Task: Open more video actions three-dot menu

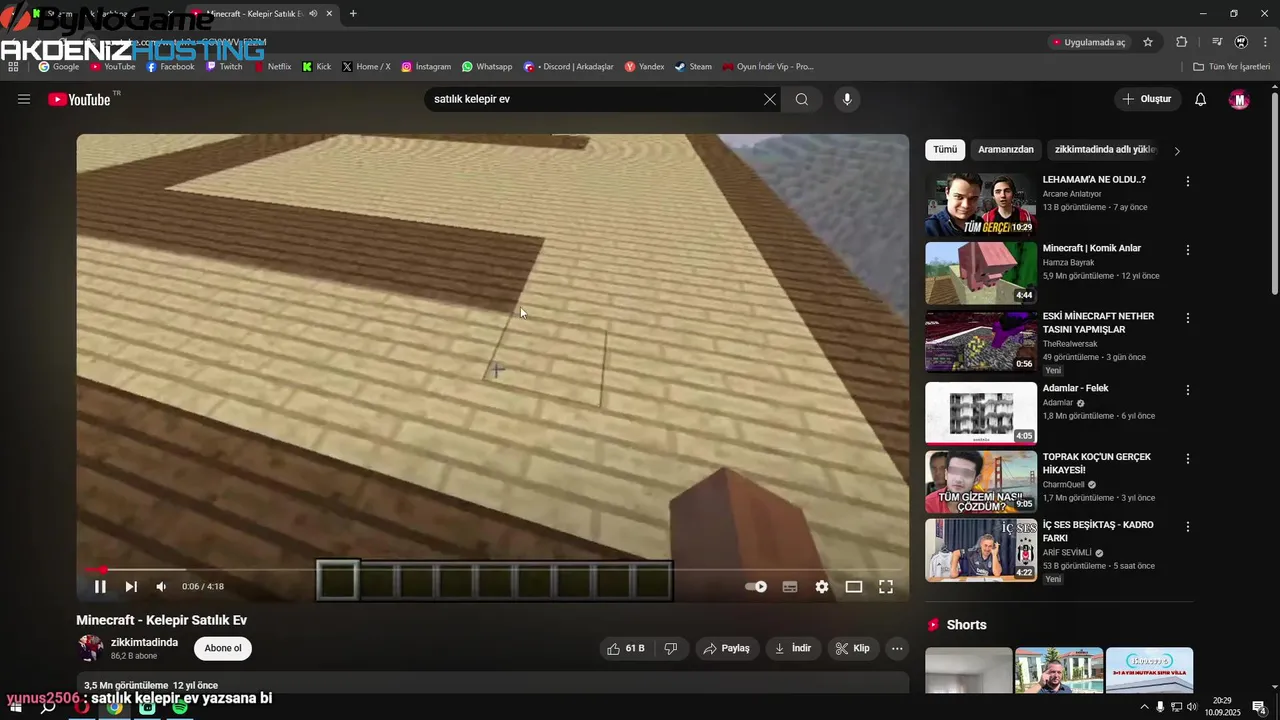Action: (x=897, y=648)
